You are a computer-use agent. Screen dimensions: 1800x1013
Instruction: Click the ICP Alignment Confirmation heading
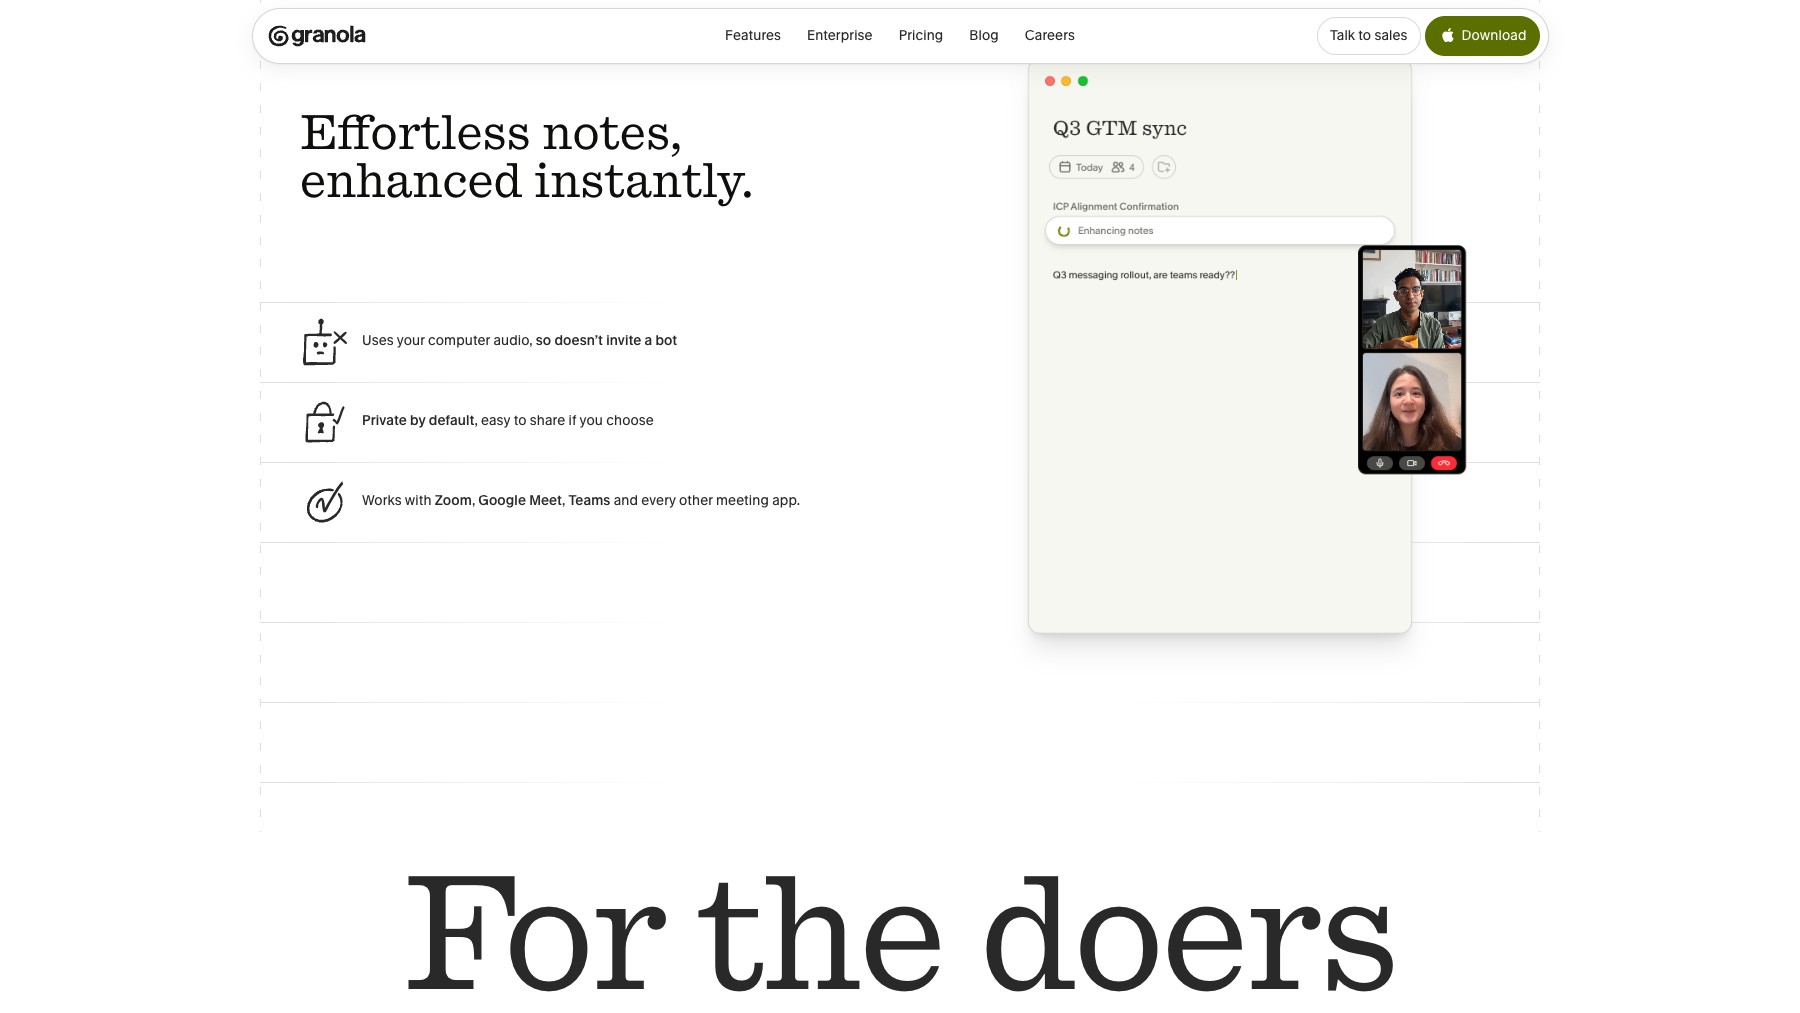coord(1115,207)
